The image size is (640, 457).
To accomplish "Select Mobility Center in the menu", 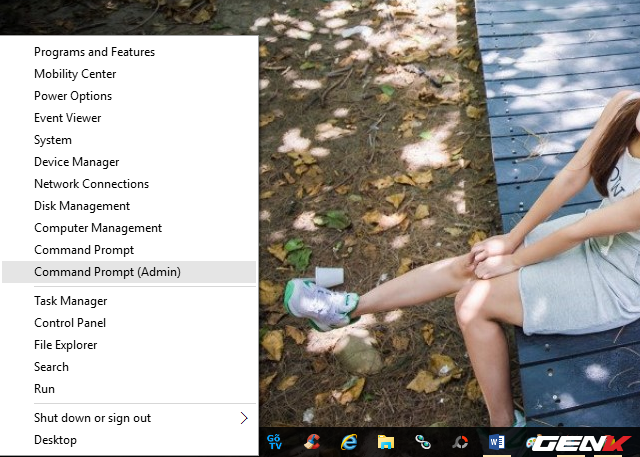I will coord(129,74).
